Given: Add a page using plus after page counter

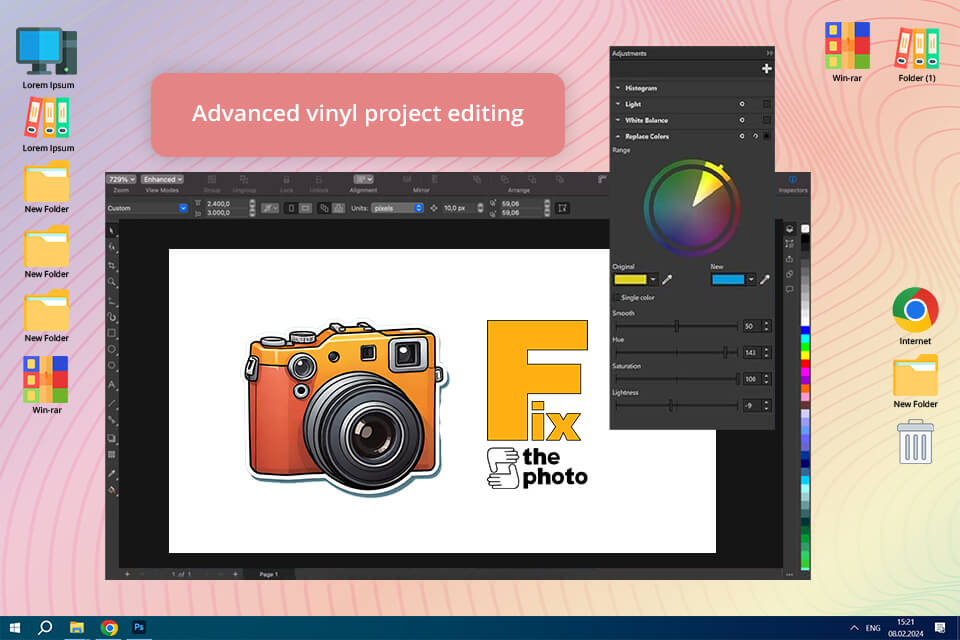Looking at the screenshot, I should pos(235,574).
